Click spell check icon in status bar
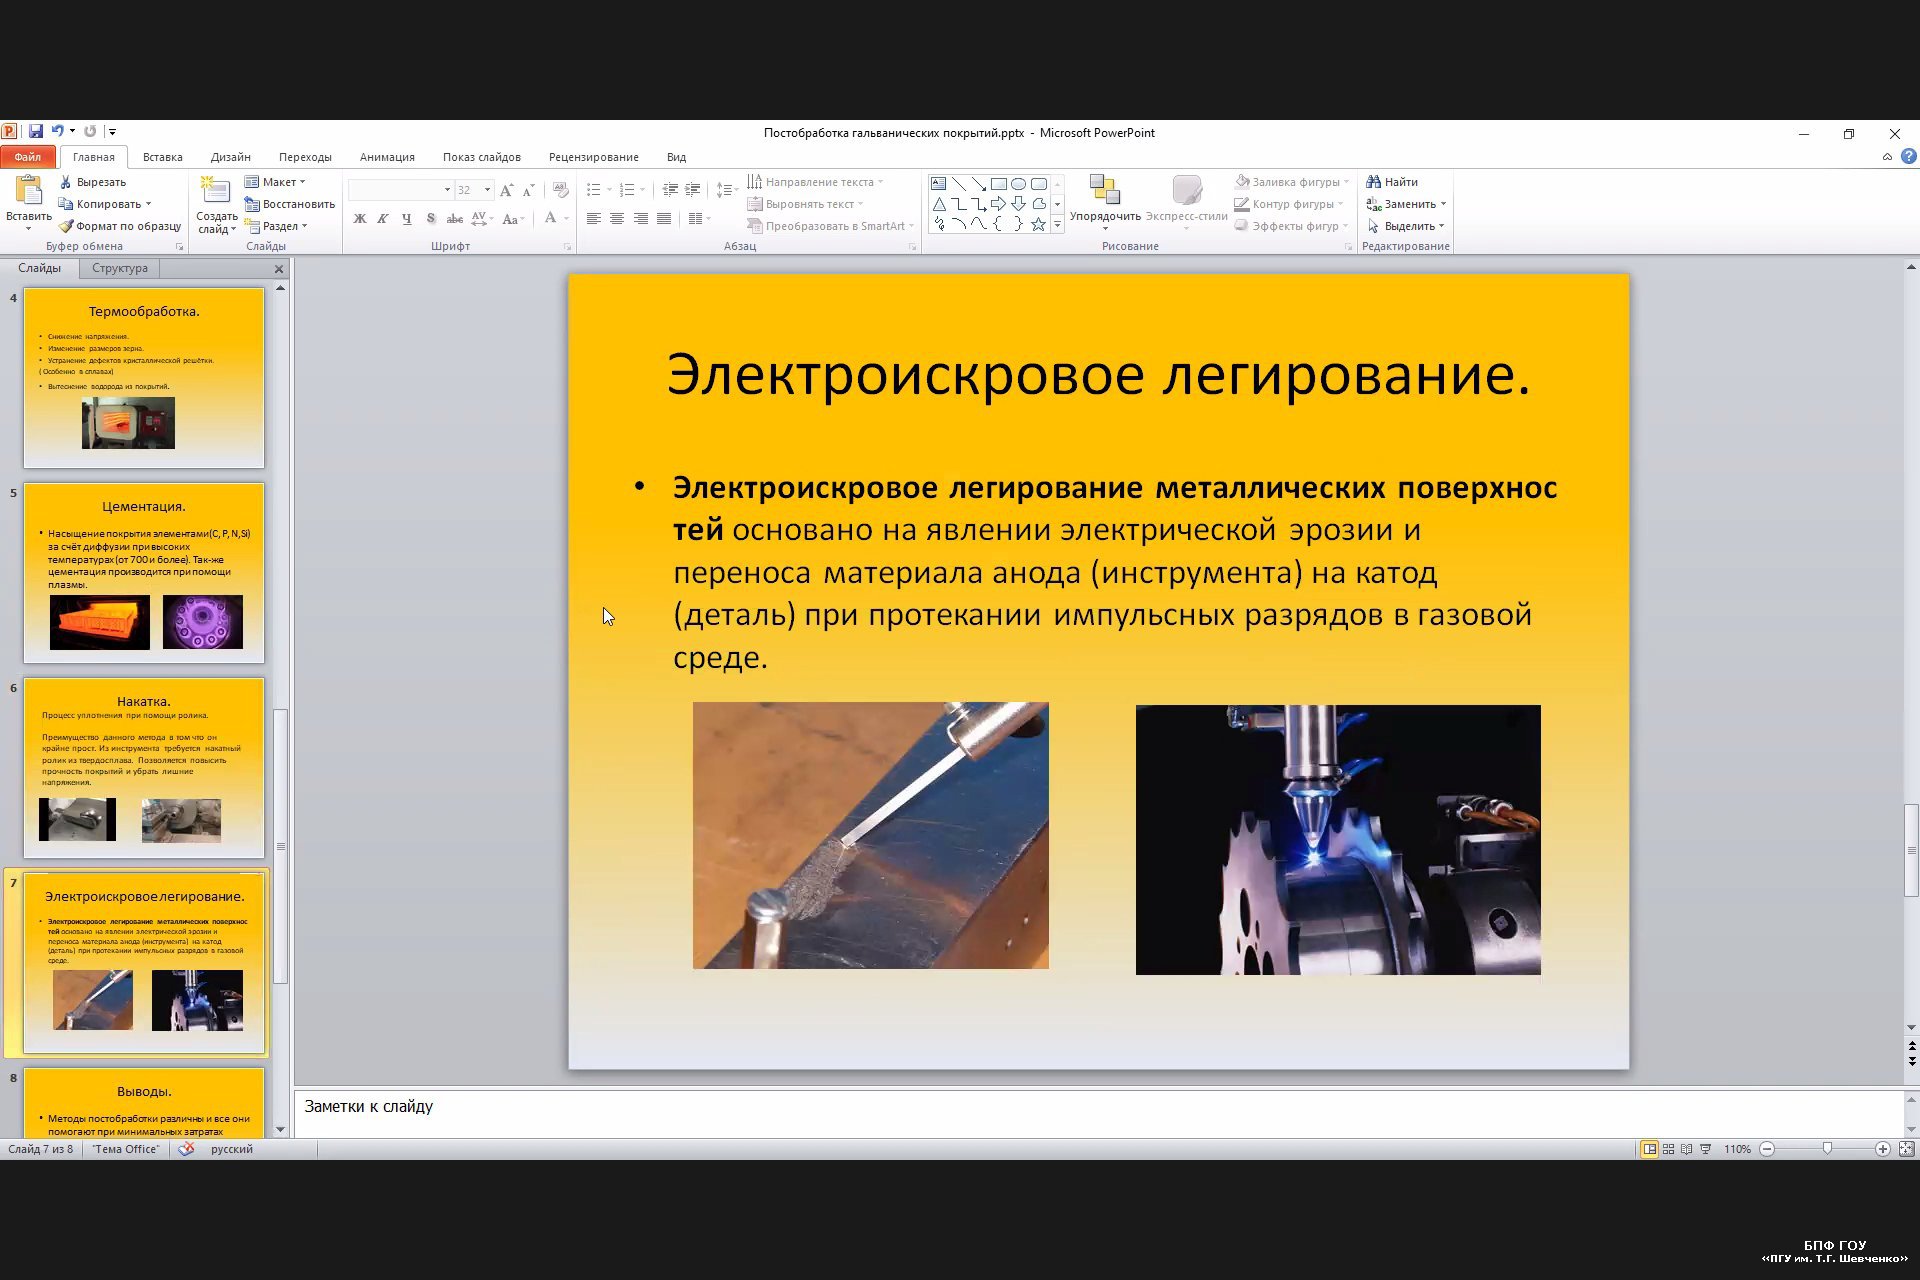The image size is (1920, 1280). point(186,1149)
